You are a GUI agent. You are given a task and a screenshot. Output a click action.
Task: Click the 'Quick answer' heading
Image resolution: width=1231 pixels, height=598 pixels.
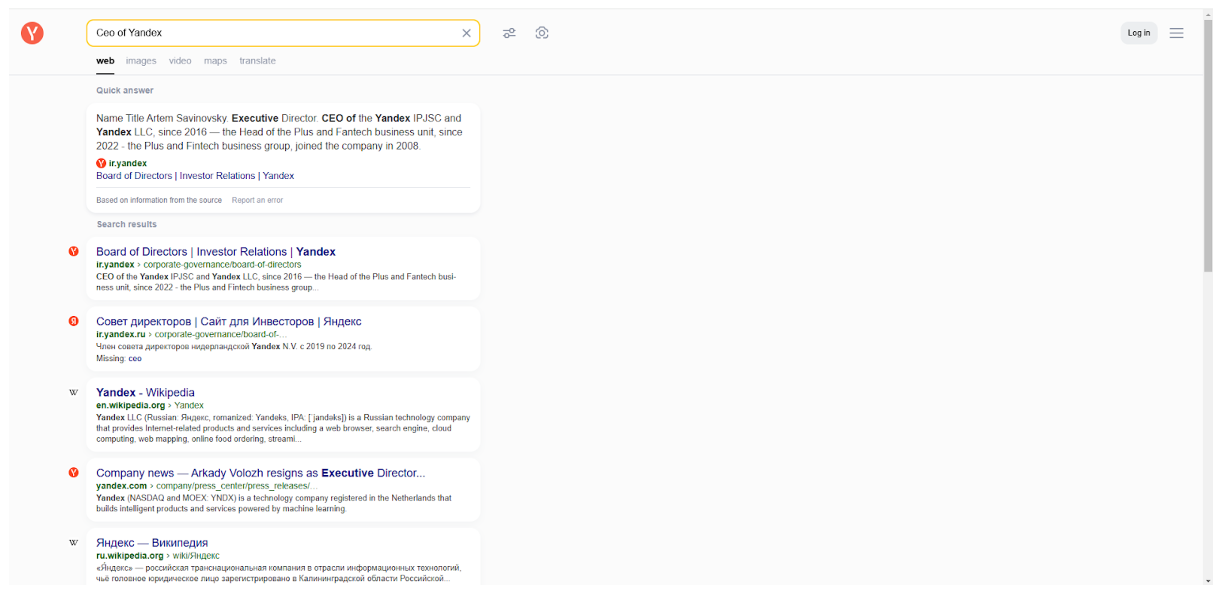[125, 91]
